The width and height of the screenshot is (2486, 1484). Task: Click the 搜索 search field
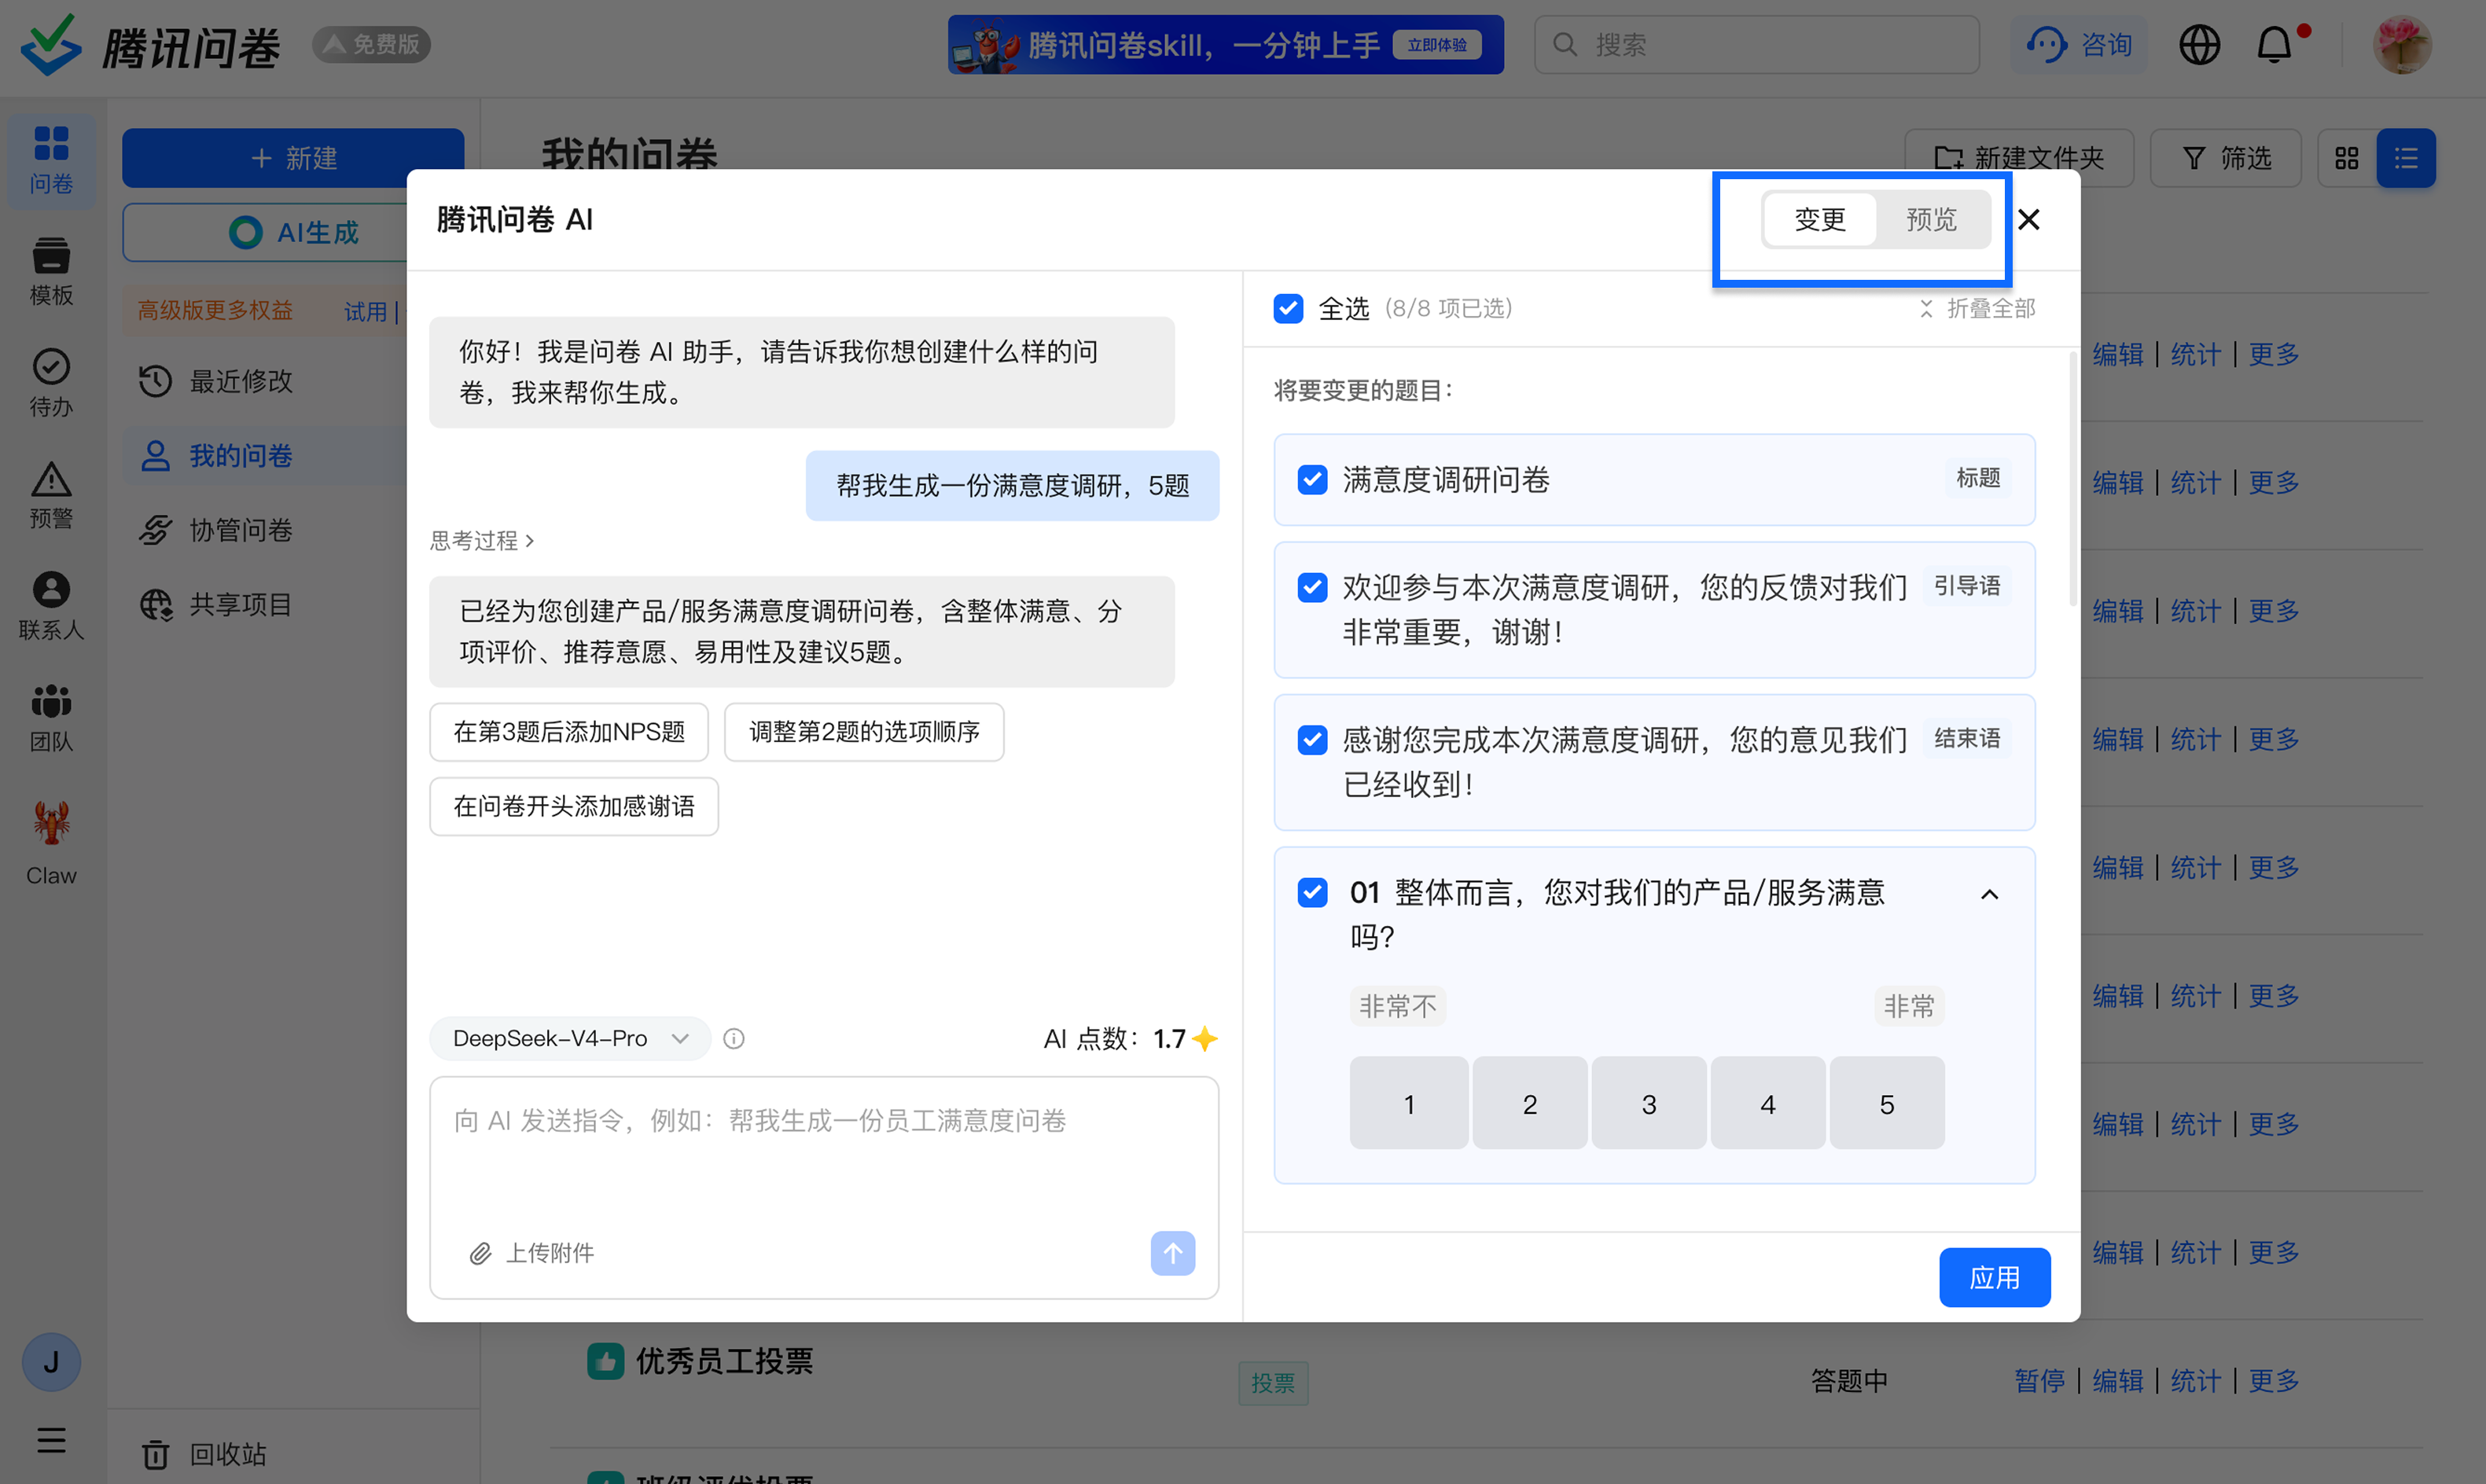(1757, 45)
